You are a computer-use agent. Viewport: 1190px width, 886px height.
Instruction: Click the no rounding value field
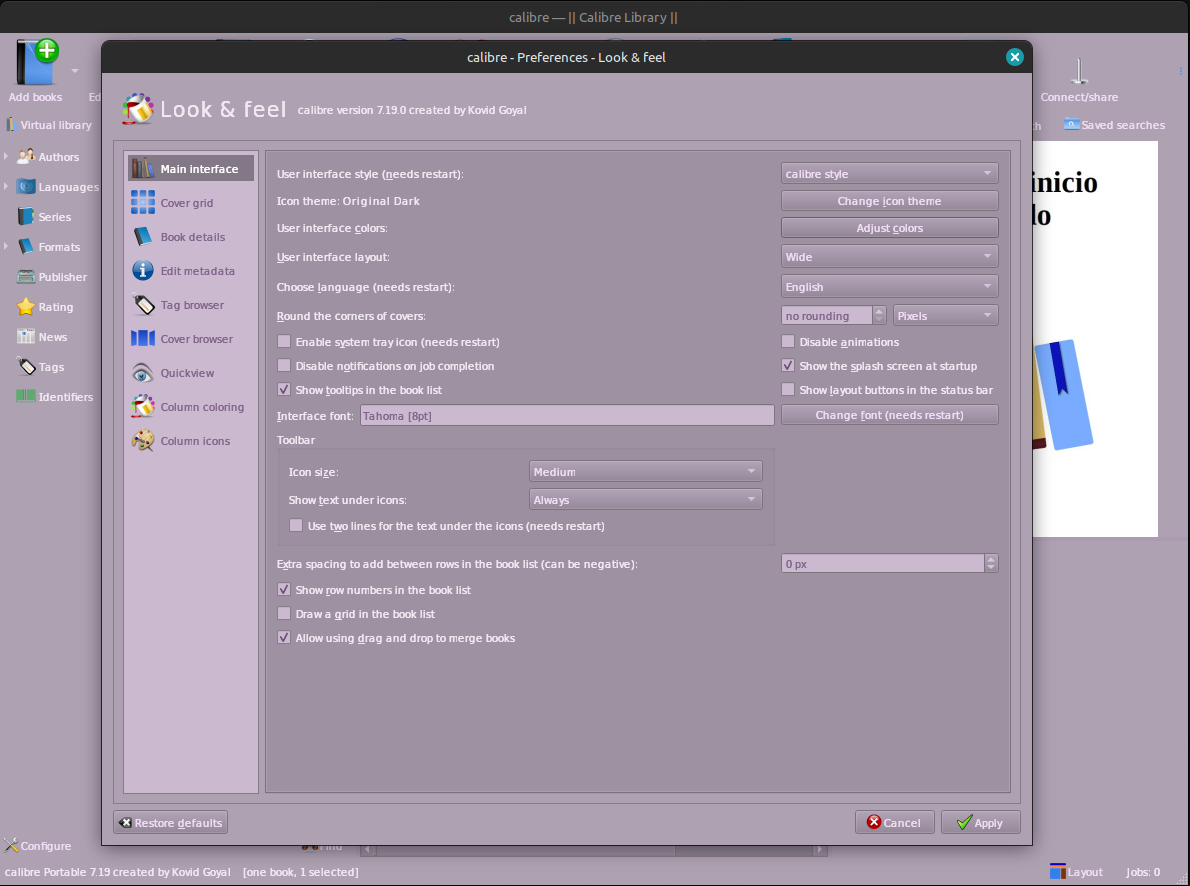pyautogui.click(x=826, y=315)
